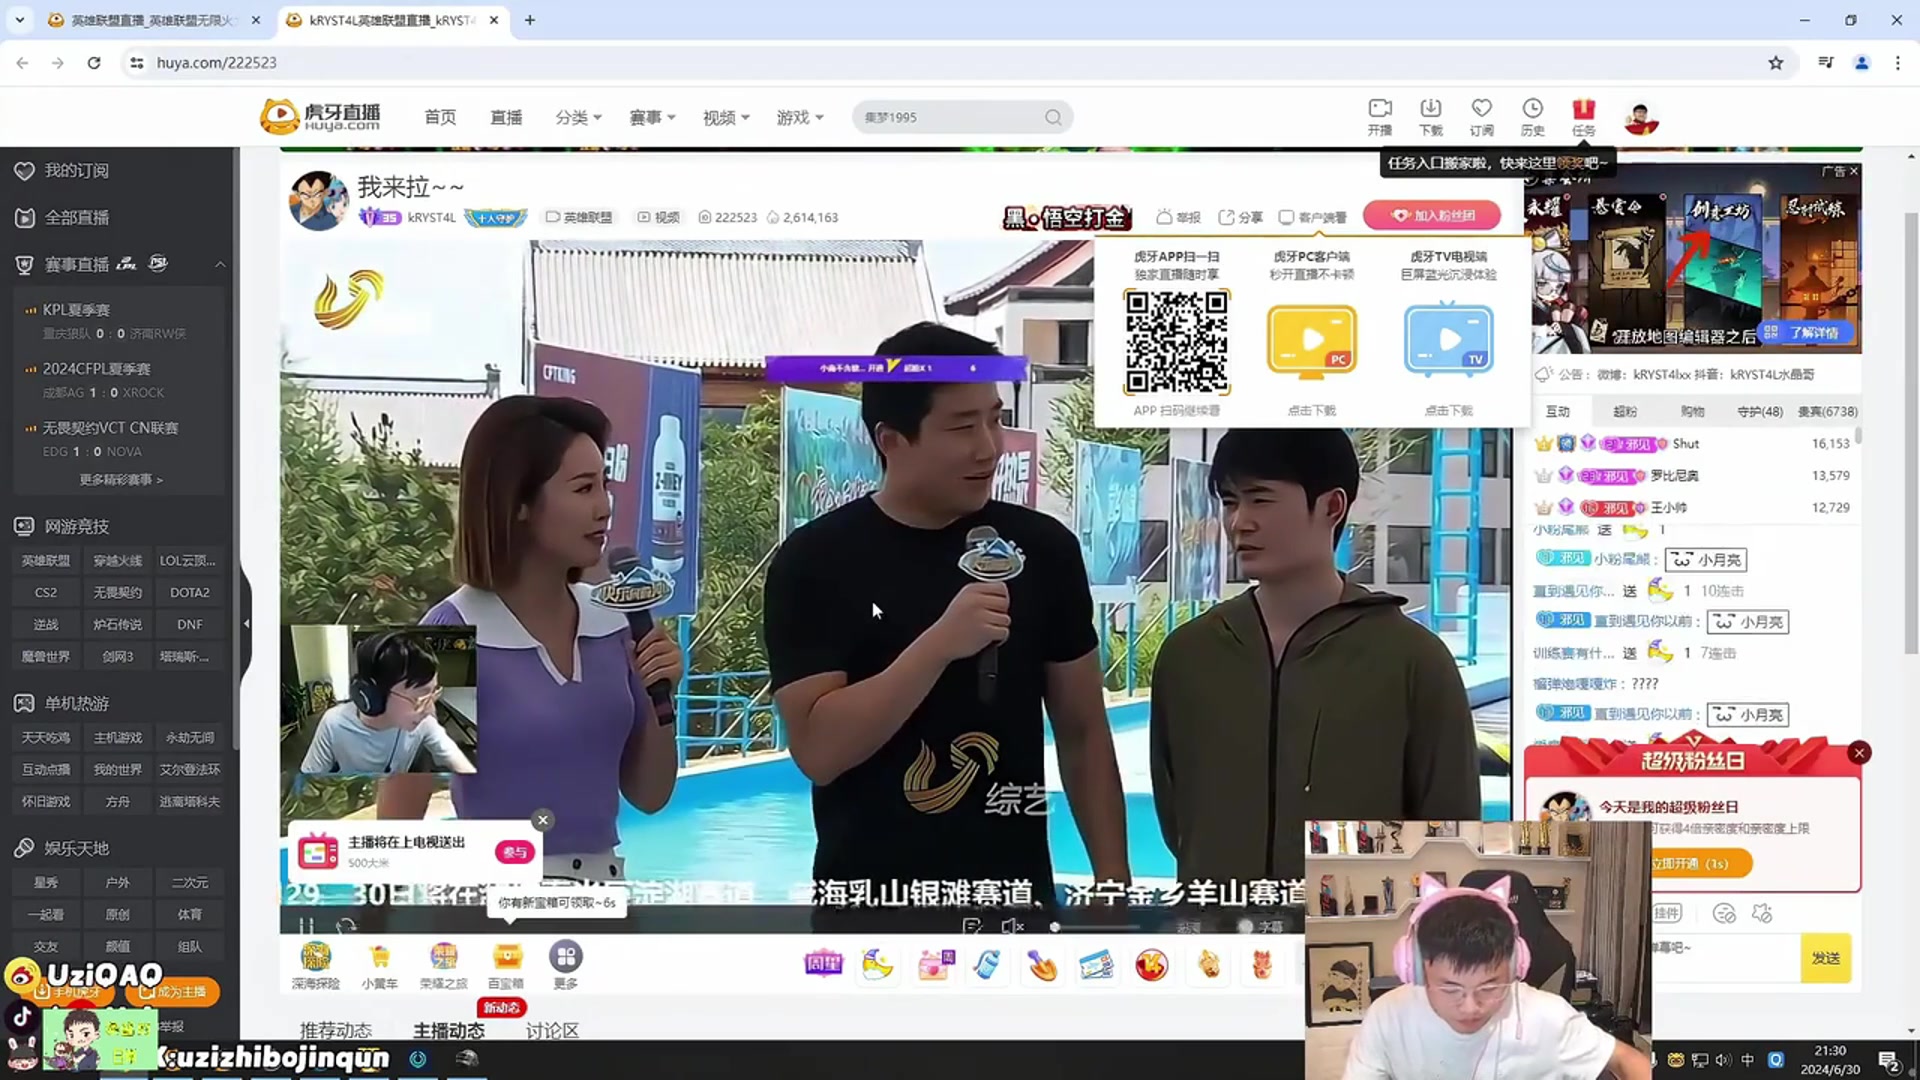Open the 开播 go-live camera icon
Image resolution: width=1920 pixels, height=1080 pixels.
[1380, 109]
